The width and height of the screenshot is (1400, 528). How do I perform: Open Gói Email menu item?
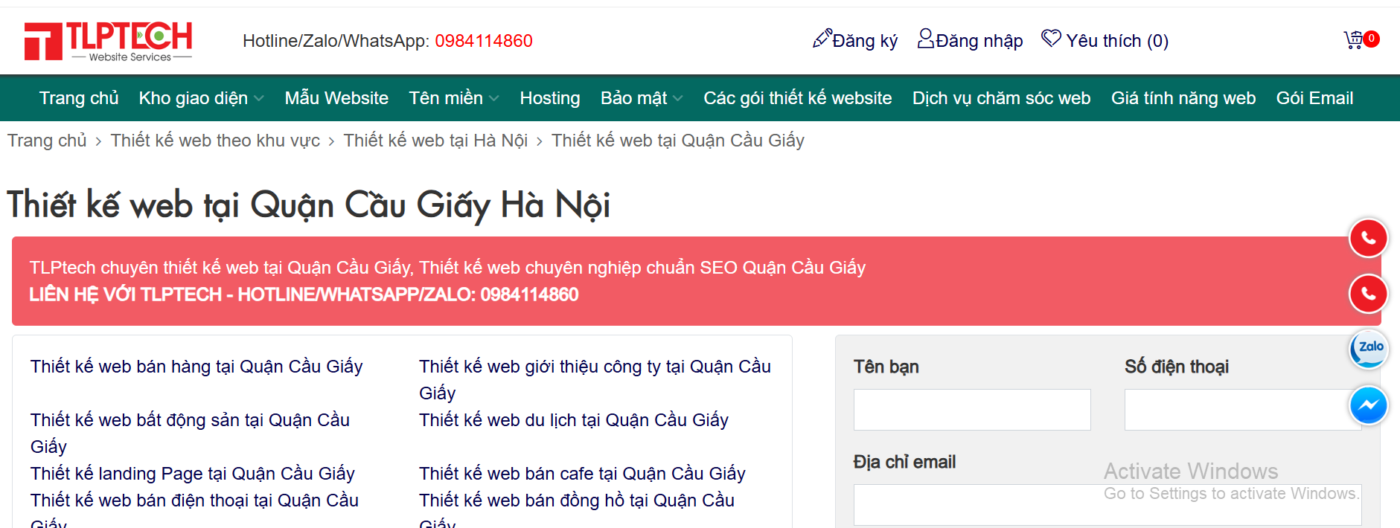[x=1315, y=98]
